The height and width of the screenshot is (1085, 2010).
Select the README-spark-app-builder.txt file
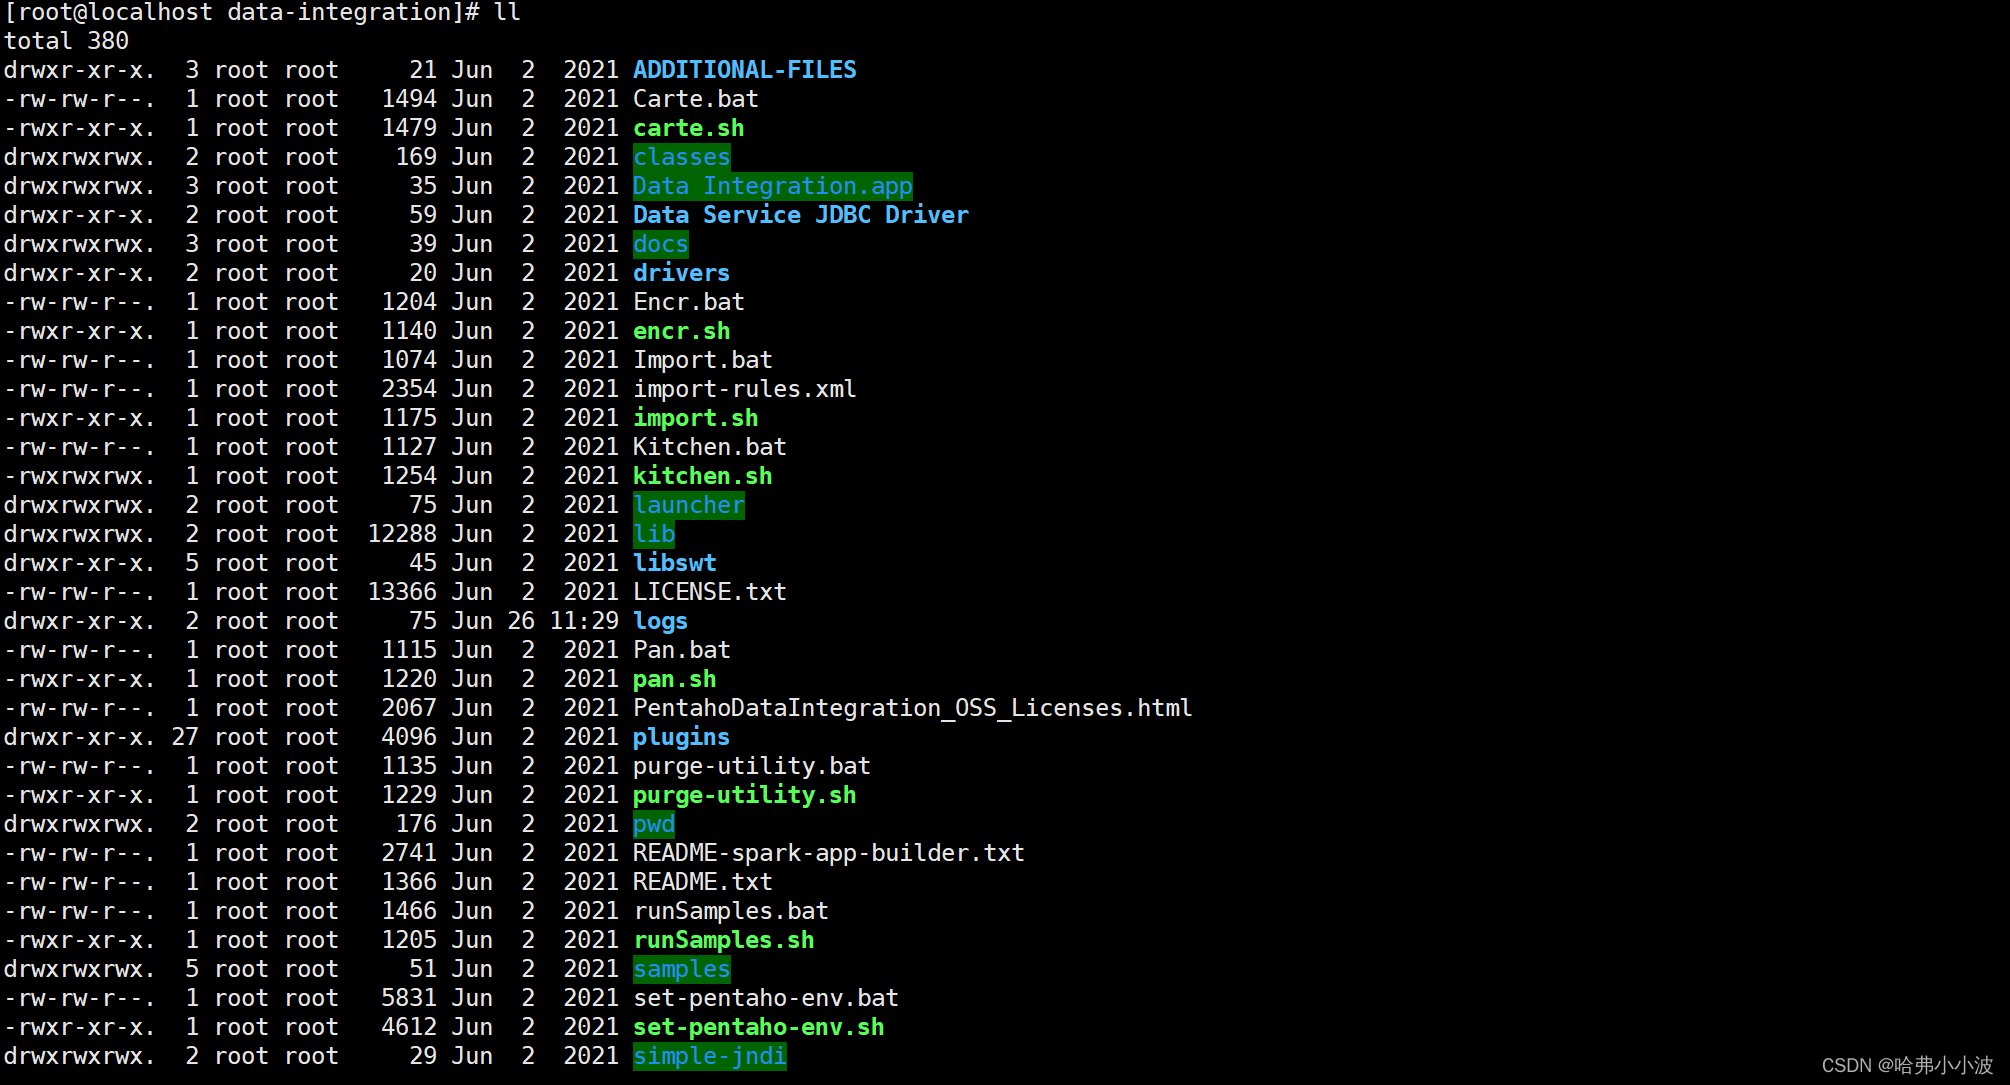pyautogui.click(x=828, y=852)
